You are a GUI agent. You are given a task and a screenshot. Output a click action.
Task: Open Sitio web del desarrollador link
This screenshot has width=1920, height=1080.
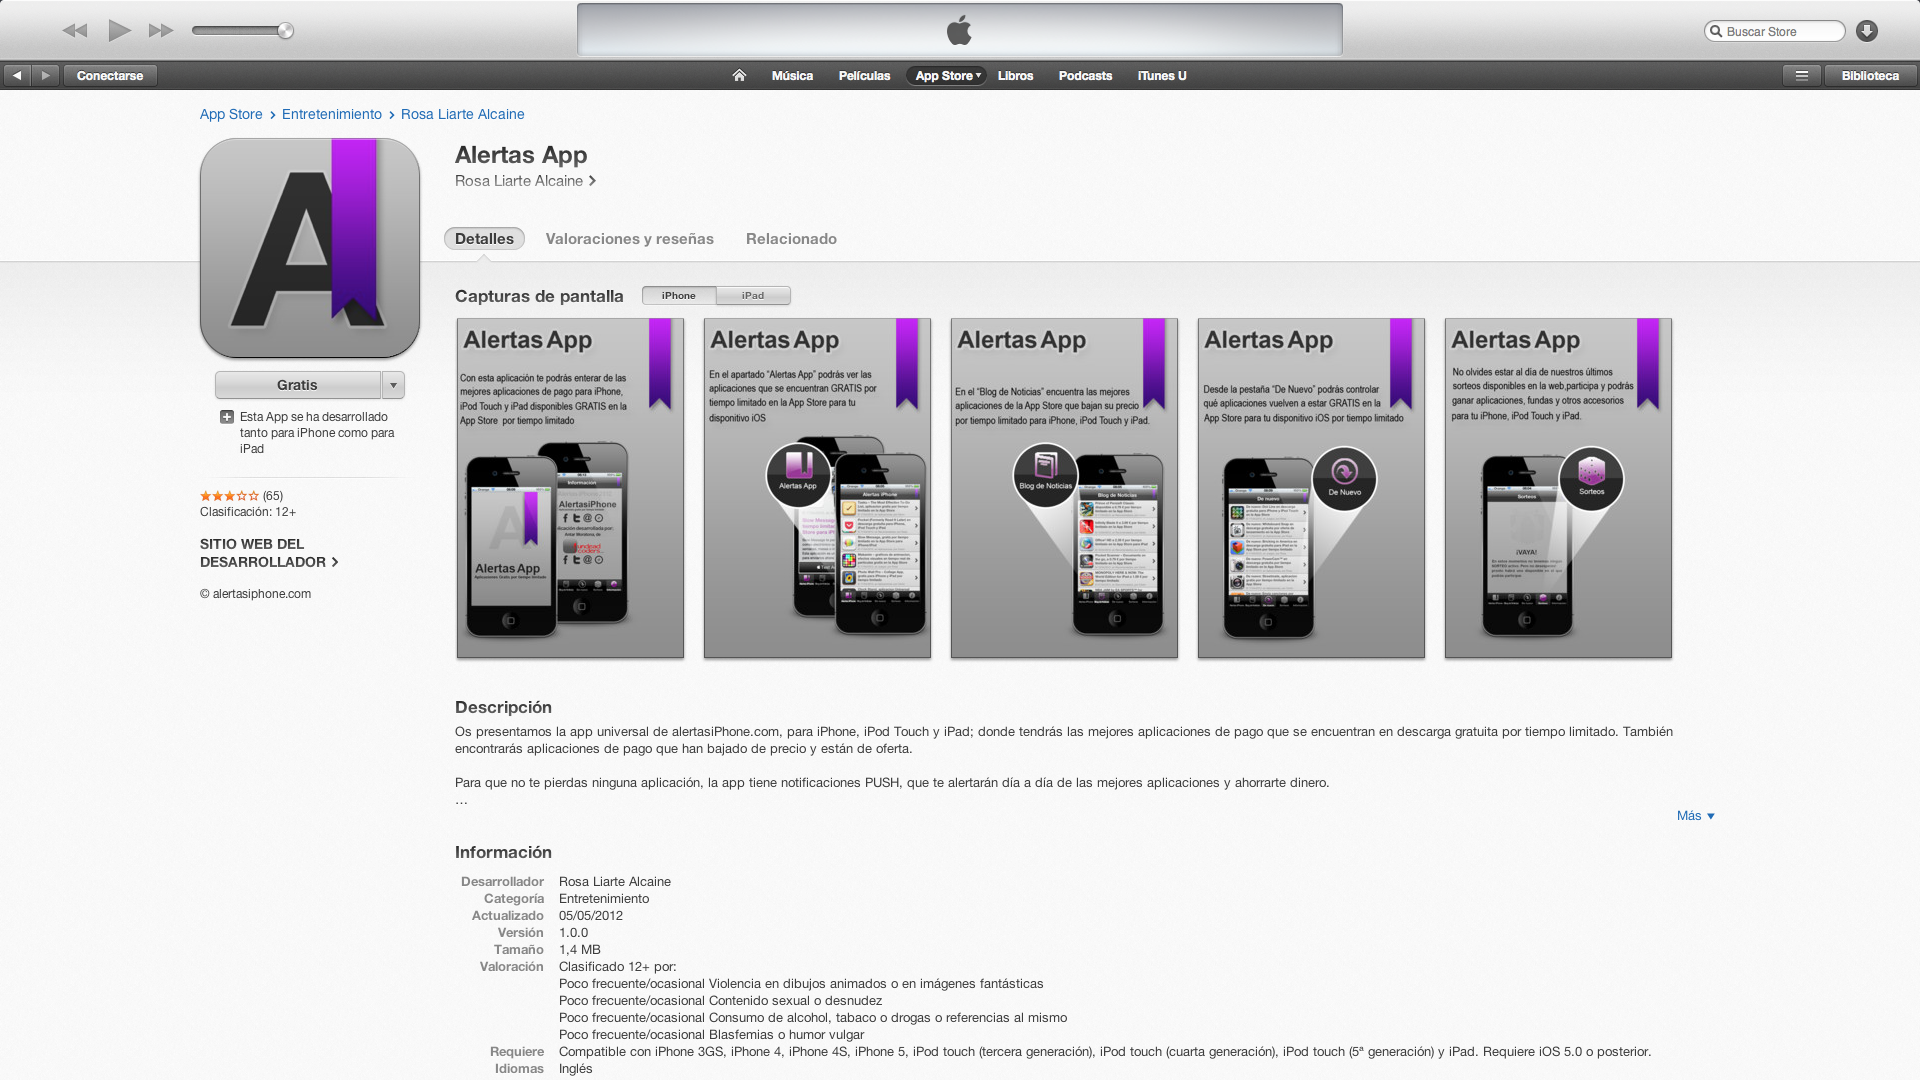(x=269, y=553)
